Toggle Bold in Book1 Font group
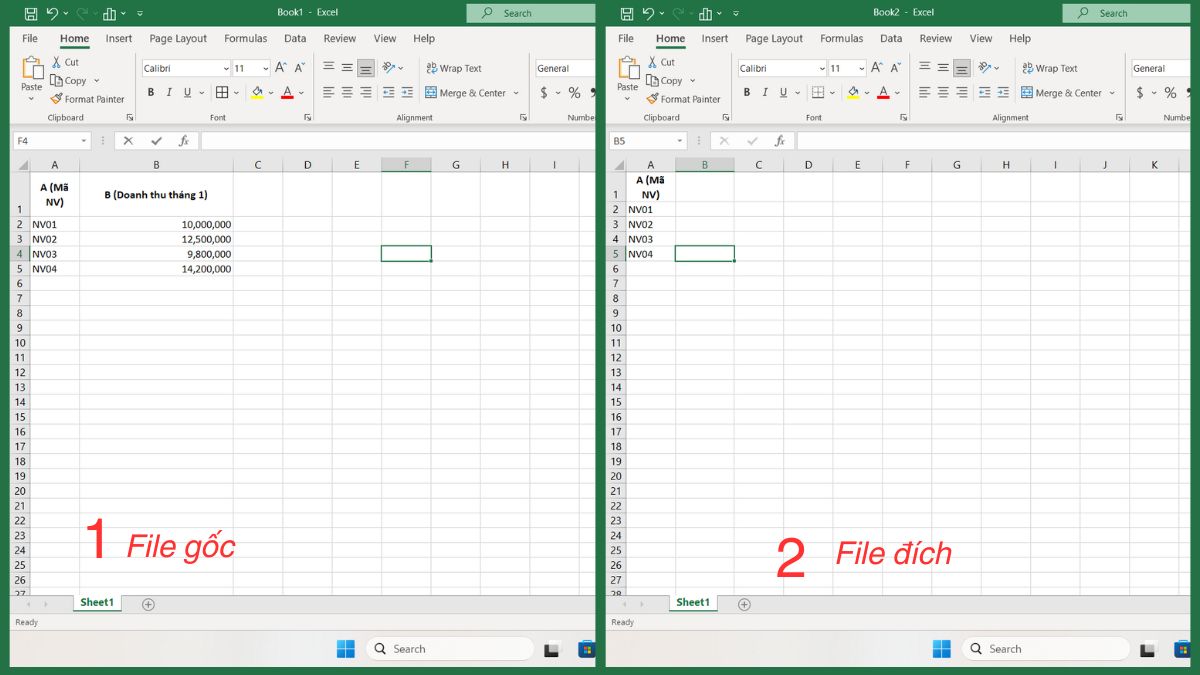Screen dimensions: 1200x675 click(x=151, y=92)
